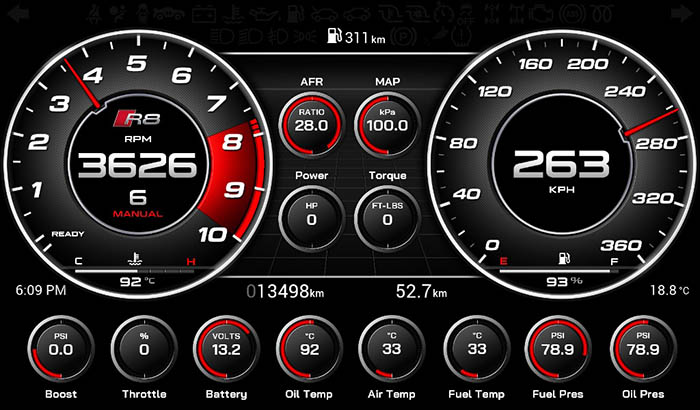The image size is (700, 410).
Task: Tap the Boost label
Action: click(x=61, y=394)
